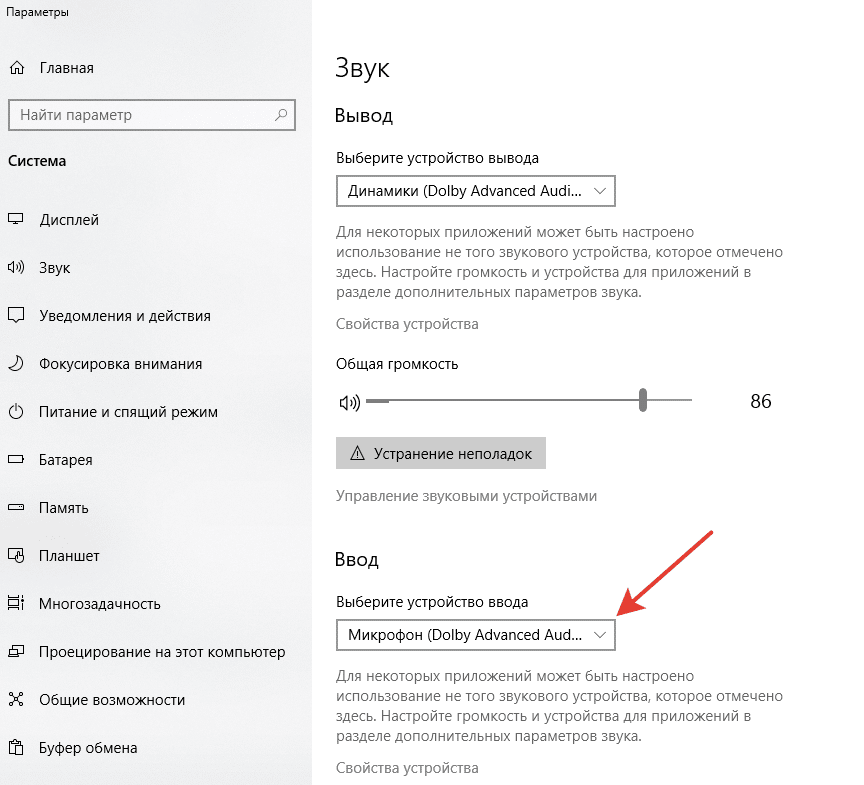Click the Display monitor icon
This screenshot has width=864, height=785.
pos(16,220)
